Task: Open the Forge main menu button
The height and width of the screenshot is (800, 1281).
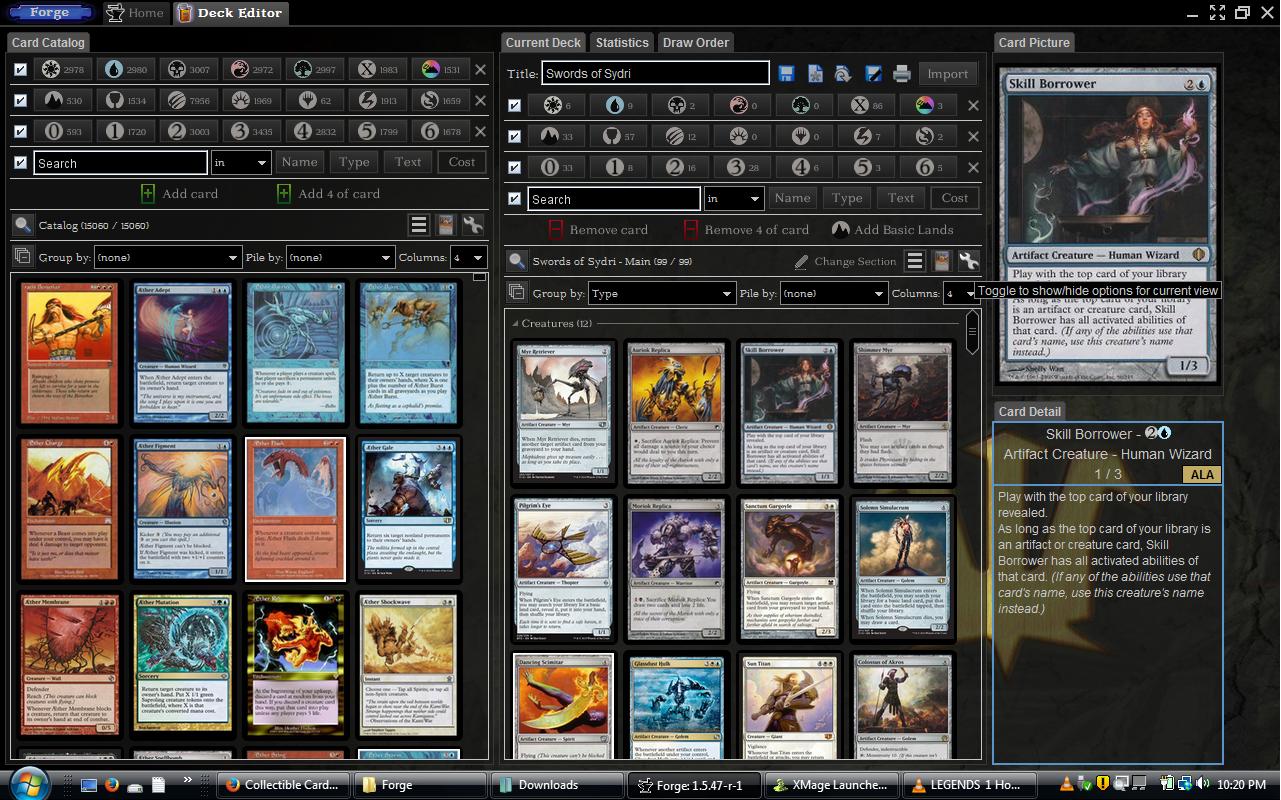Action: (49, 13)
